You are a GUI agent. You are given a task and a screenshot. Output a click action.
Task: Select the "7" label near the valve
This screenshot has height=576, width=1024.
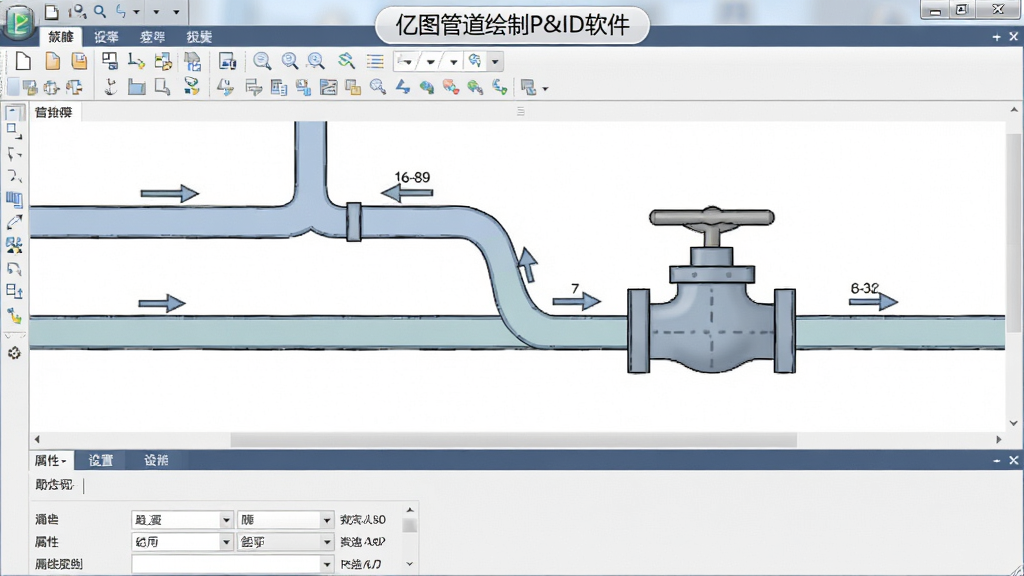[575, 289]
